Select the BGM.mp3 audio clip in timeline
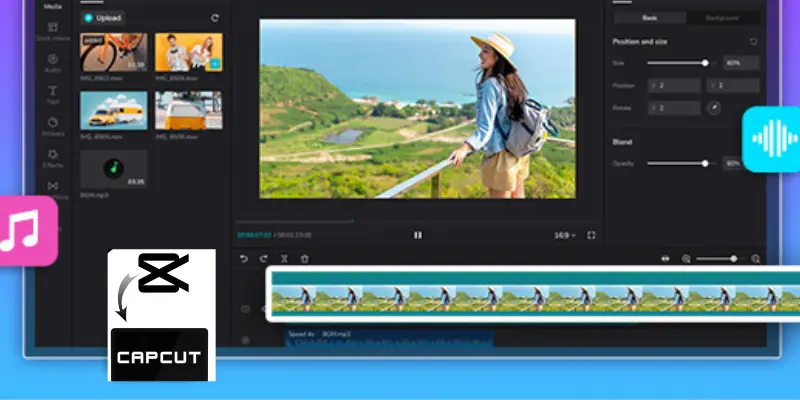Screen dimensions: 800x400 tap(389, 338)
